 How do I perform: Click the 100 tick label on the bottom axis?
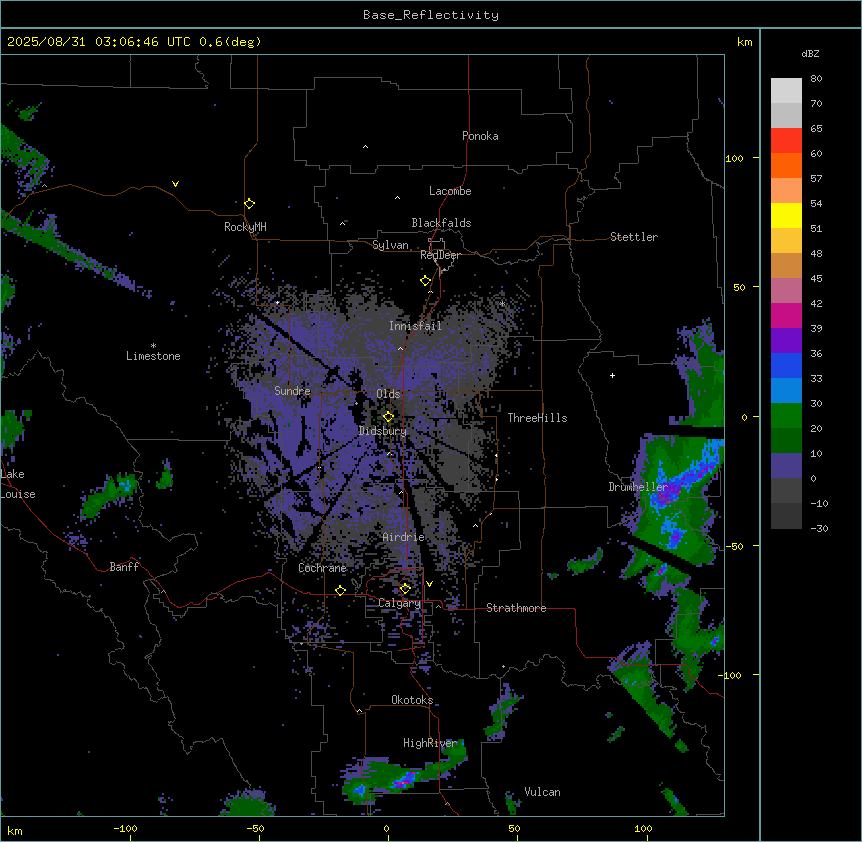click(x=643, y=828)
